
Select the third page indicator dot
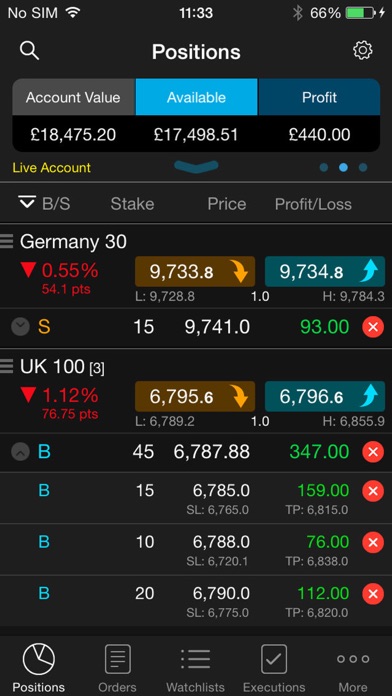[x=363, y=167]
